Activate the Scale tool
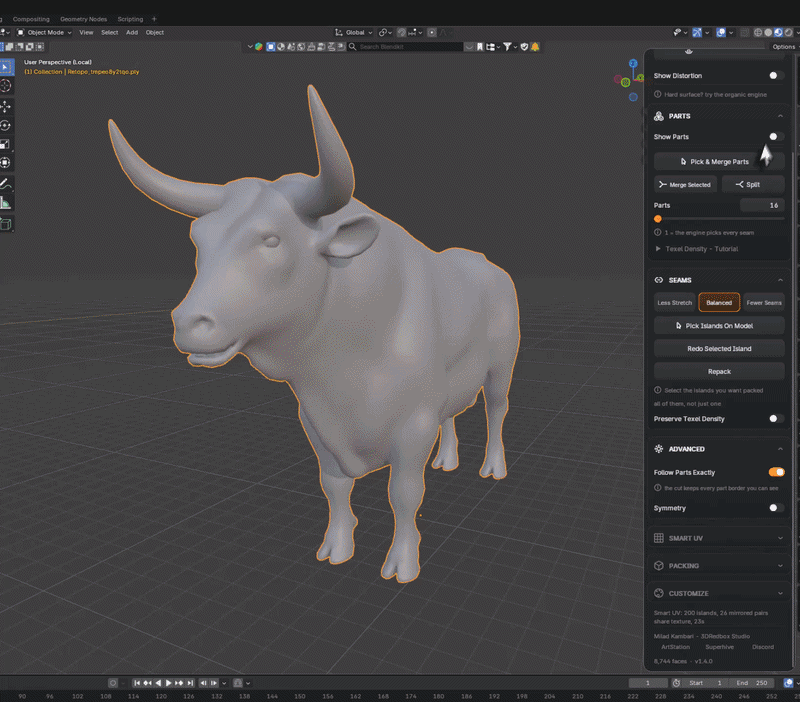 (6, 144)
